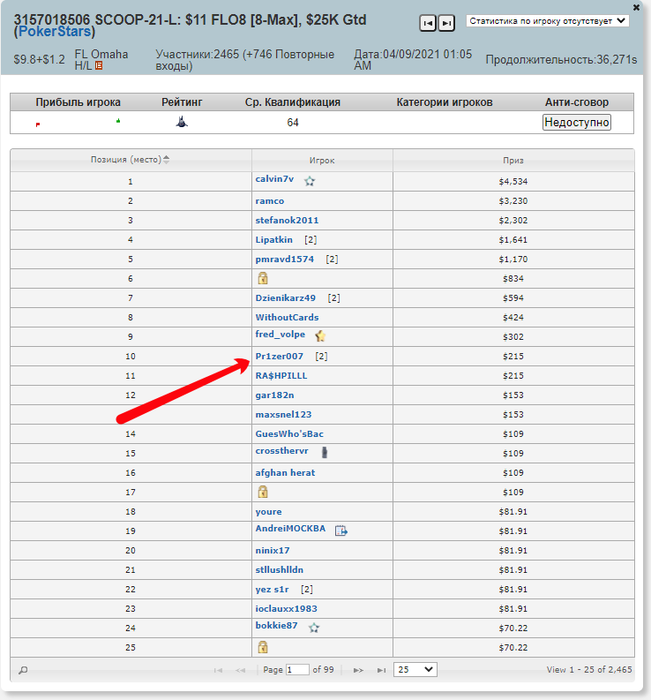Click the lock icon in position 6

(x=263, y=278)
